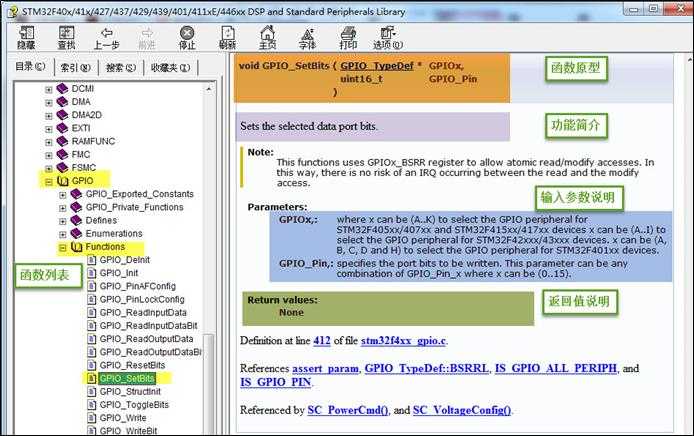Expand the DCMI tree node
The width and height of the screenshot is (694, 436).
48,90
